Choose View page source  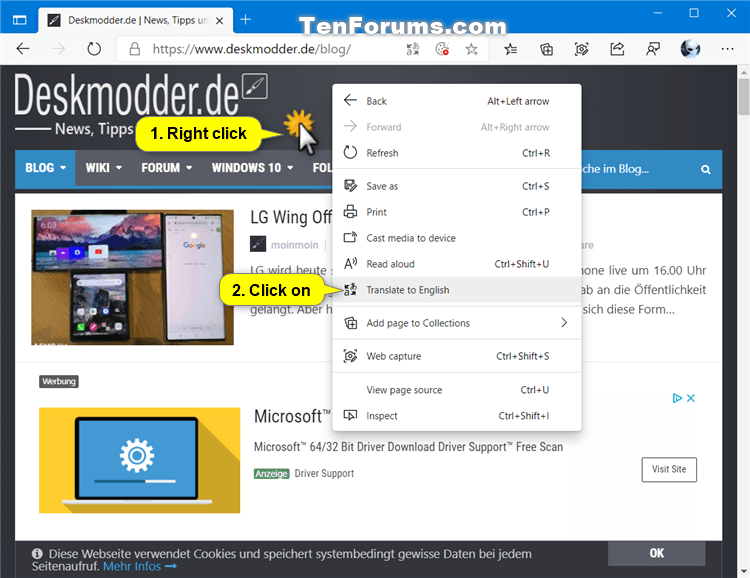457,390
